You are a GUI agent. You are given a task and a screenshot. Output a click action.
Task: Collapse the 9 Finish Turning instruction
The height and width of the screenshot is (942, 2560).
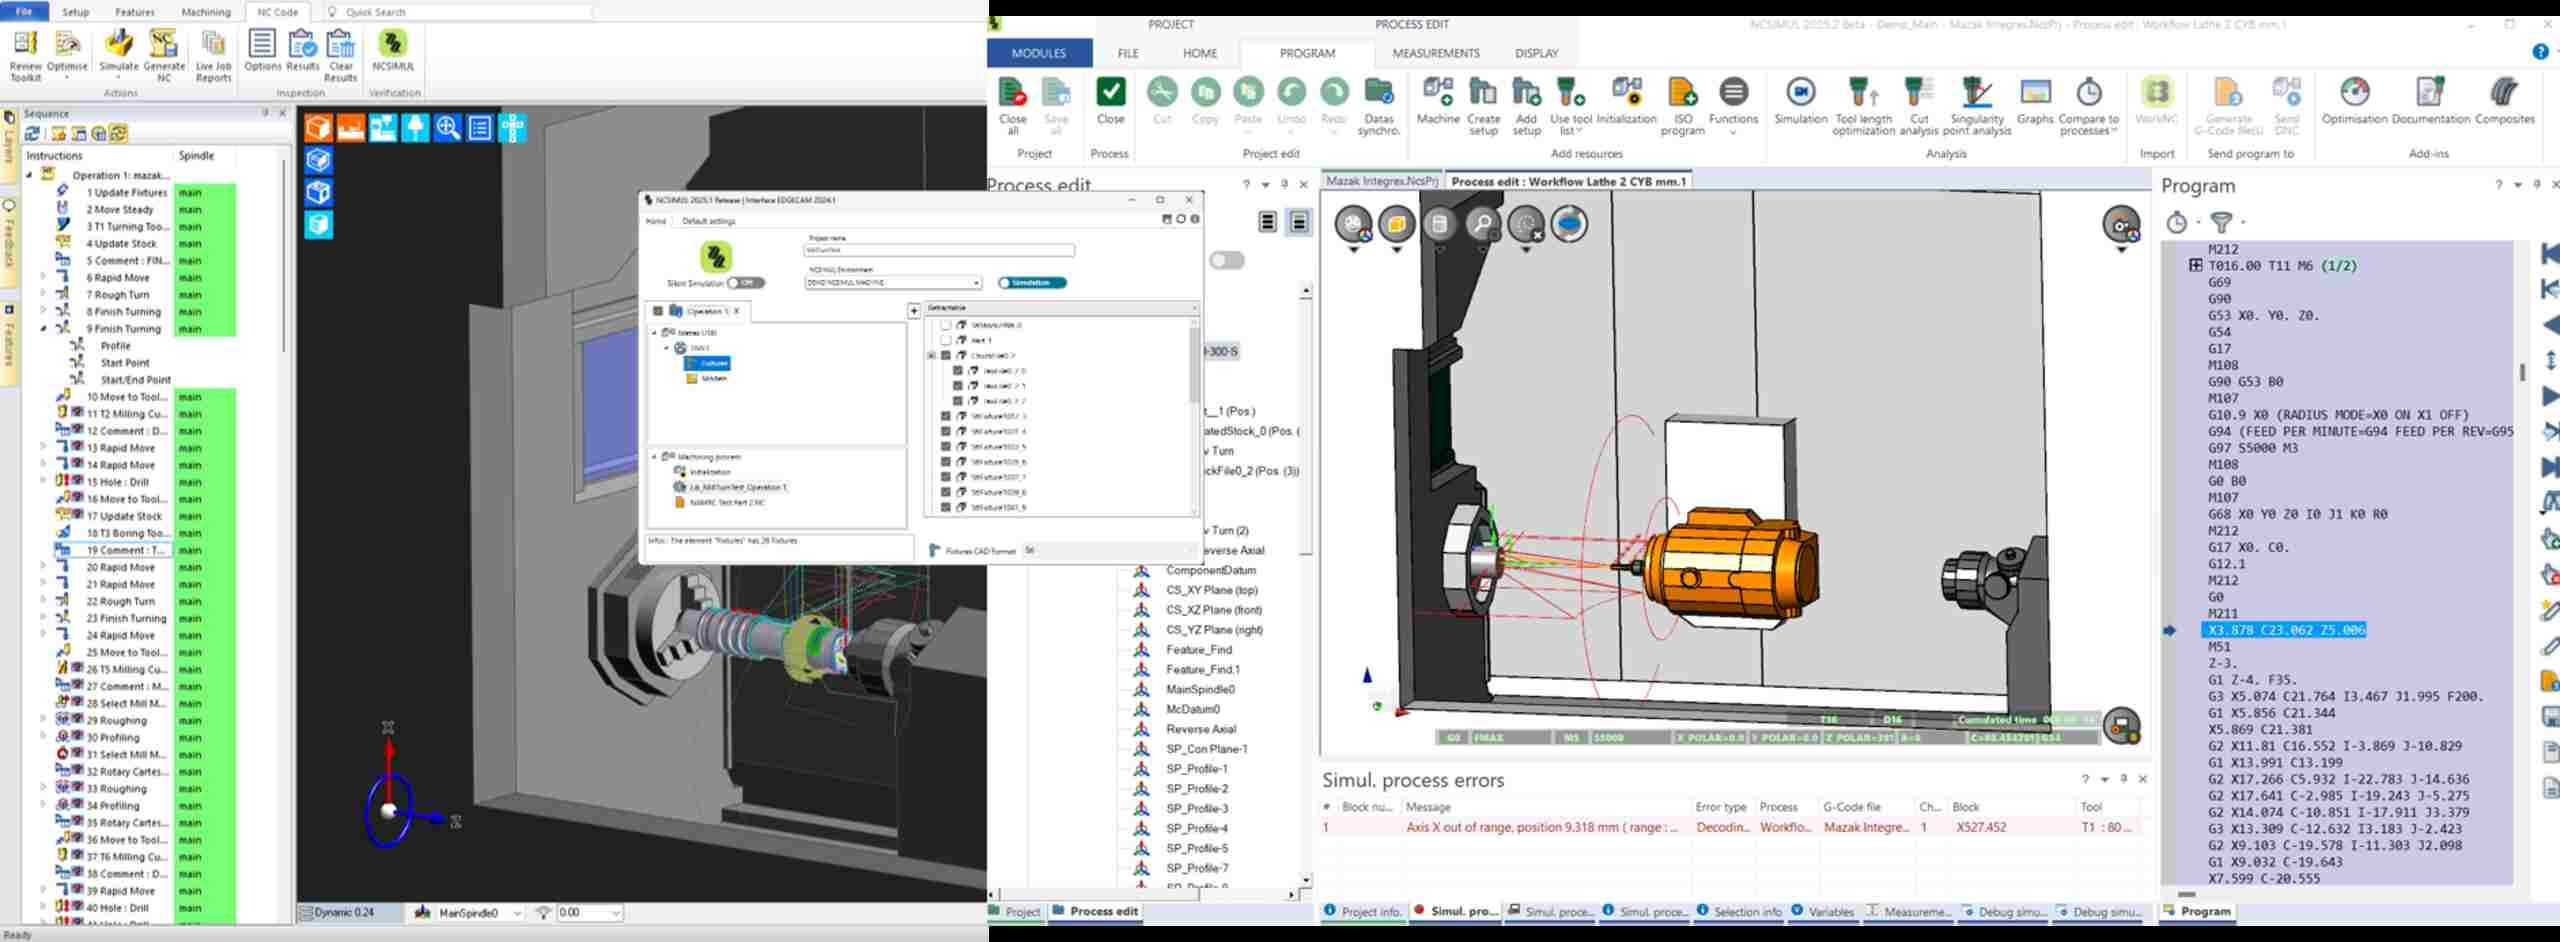(x=43, y=329)
